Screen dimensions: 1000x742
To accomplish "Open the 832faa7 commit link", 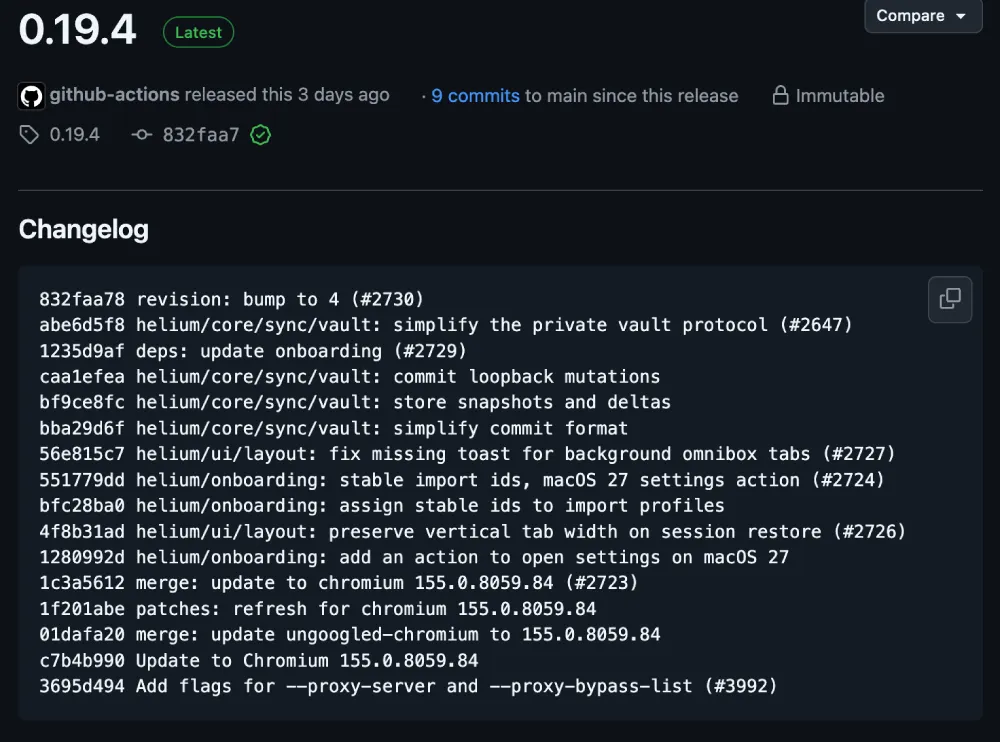I will coord(200,135).
